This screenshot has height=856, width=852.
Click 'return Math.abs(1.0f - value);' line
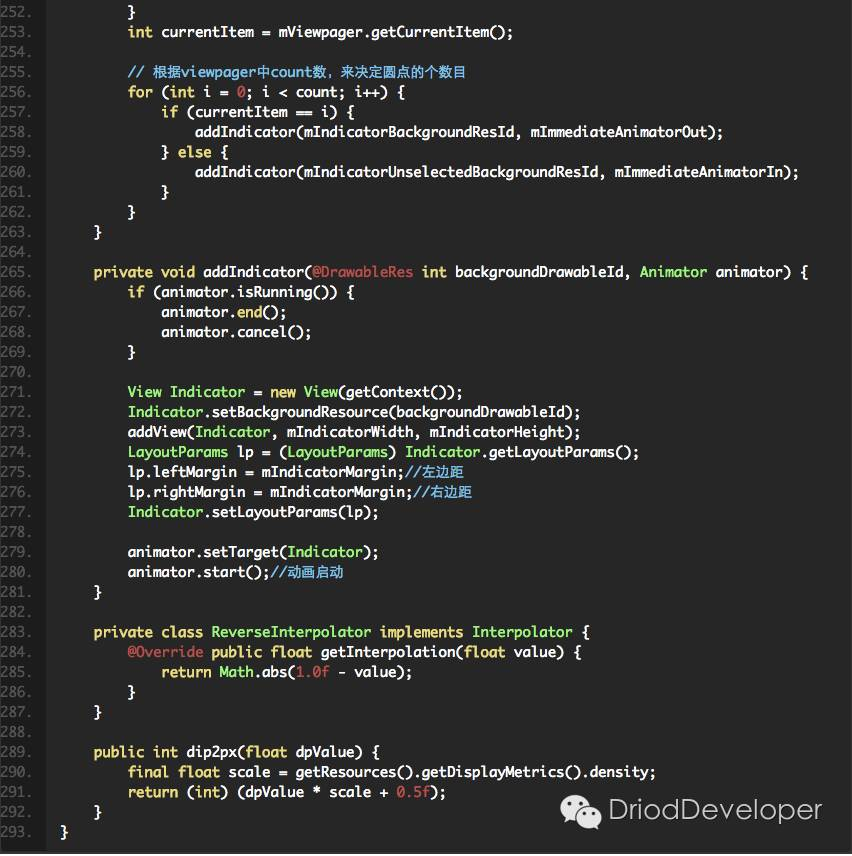click(287, 673)
